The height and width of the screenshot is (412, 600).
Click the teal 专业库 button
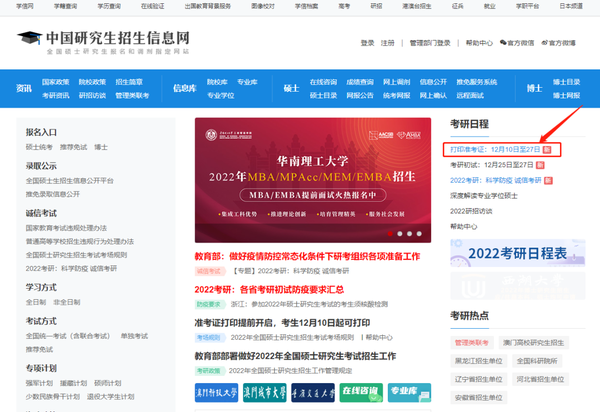(409, 392)
